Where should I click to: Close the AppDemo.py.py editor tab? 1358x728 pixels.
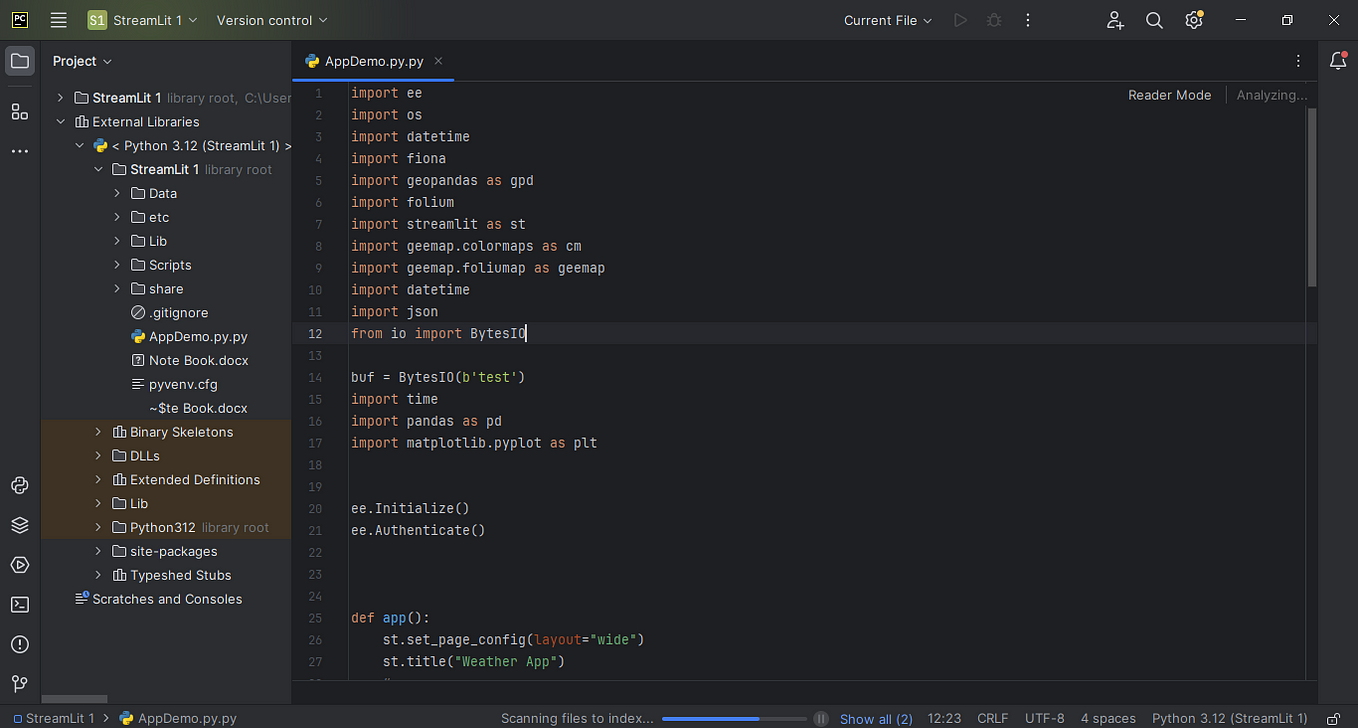click(438, 61)
